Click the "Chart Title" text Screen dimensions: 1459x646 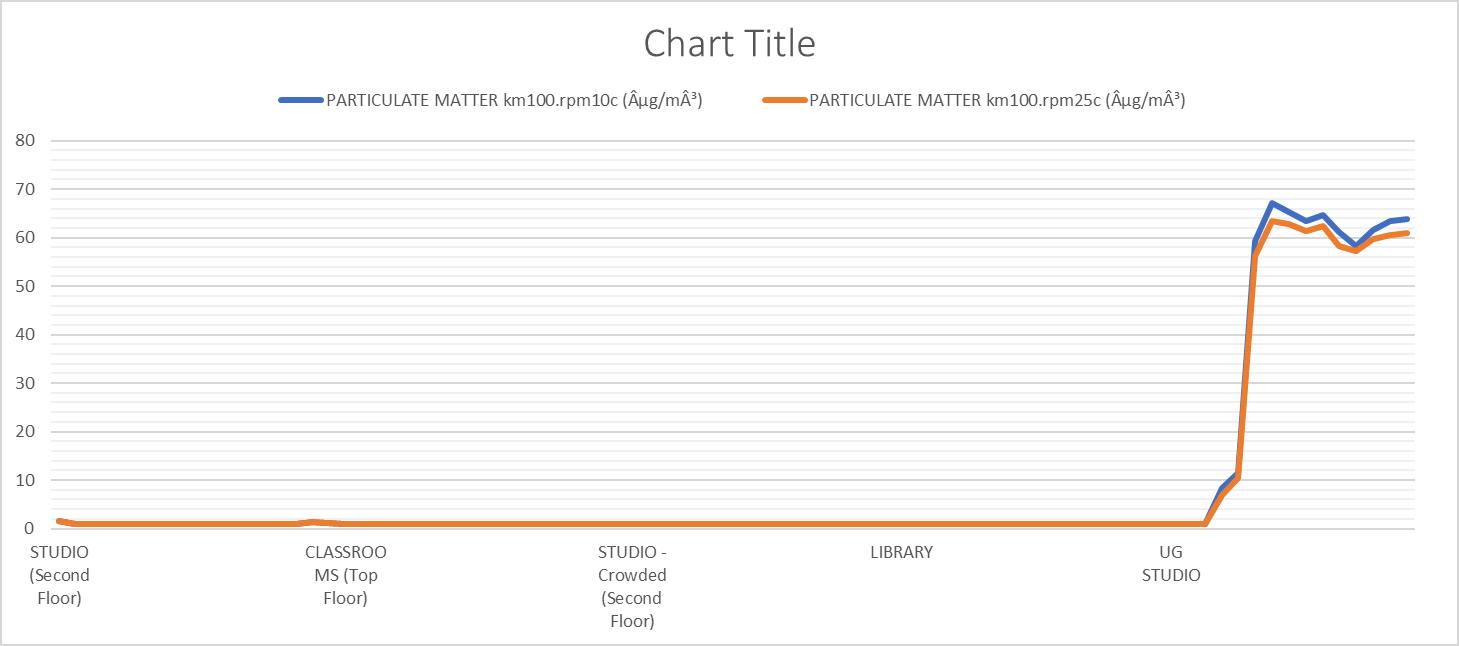(x=729, y=44)
